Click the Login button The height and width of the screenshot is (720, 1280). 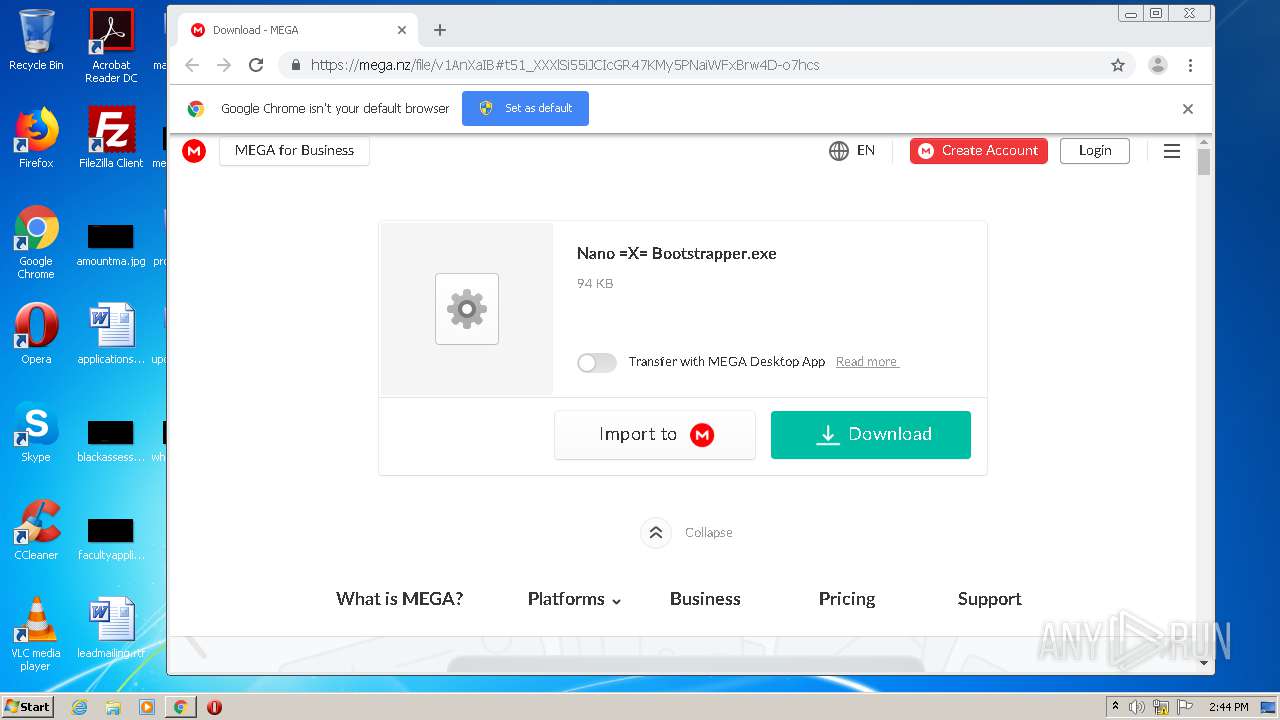point(1095,151)
